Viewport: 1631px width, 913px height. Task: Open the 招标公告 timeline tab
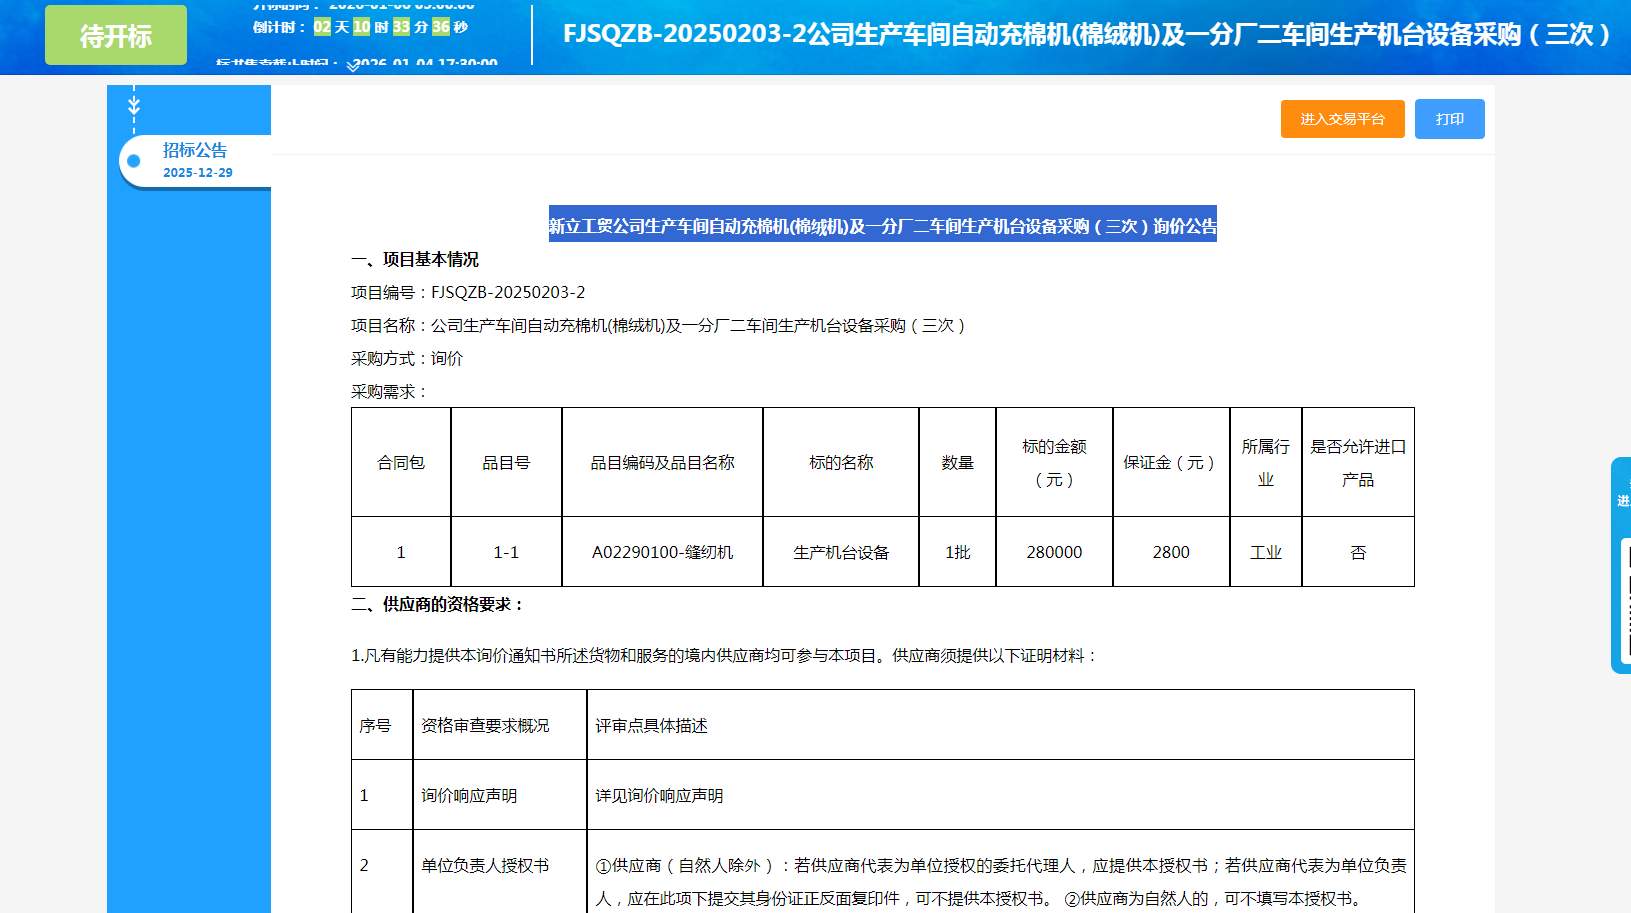195,151
